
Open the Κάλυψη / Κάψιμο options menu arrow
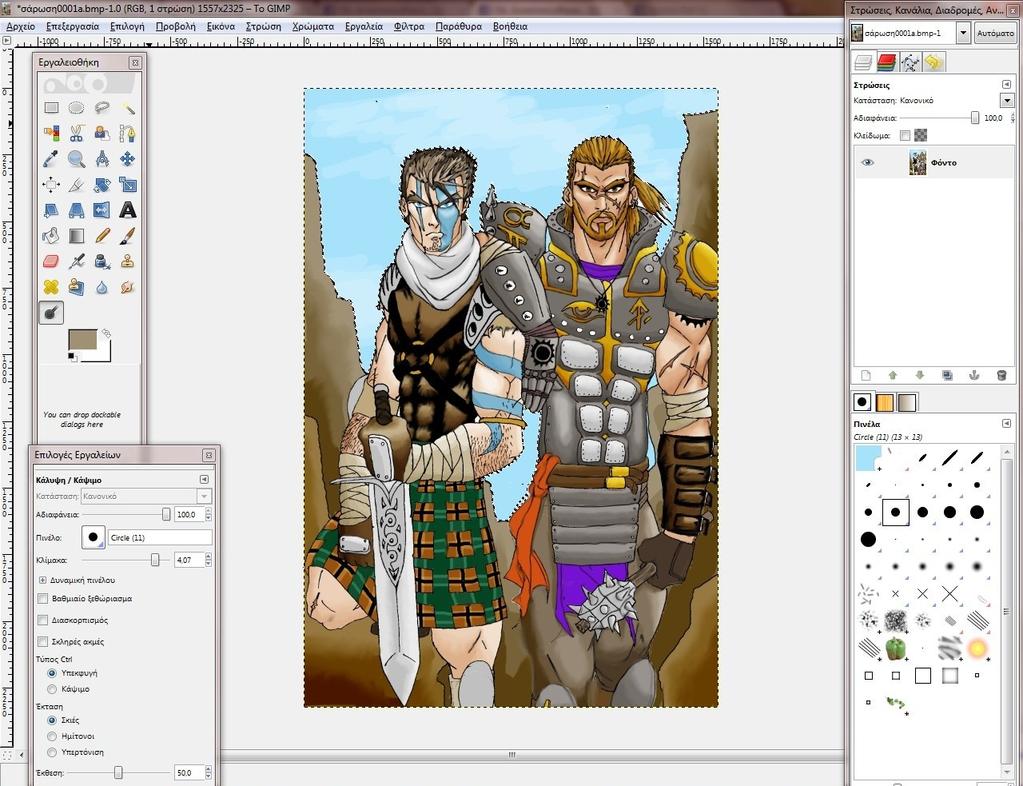(204, 479)
